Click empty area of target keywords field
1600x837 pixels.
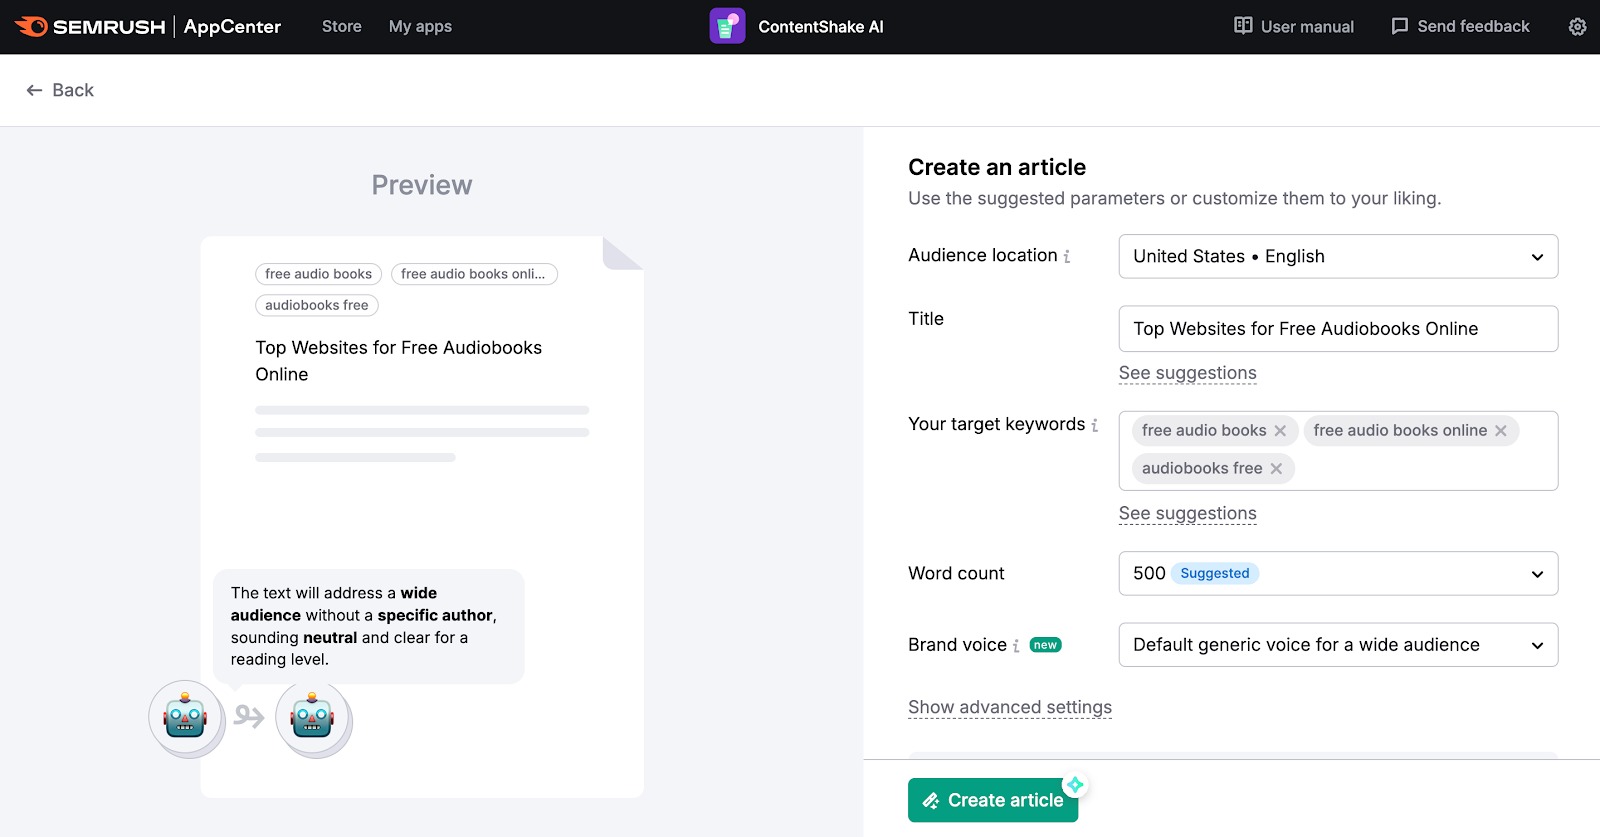pyautogui.click(x=1425, y=469)
